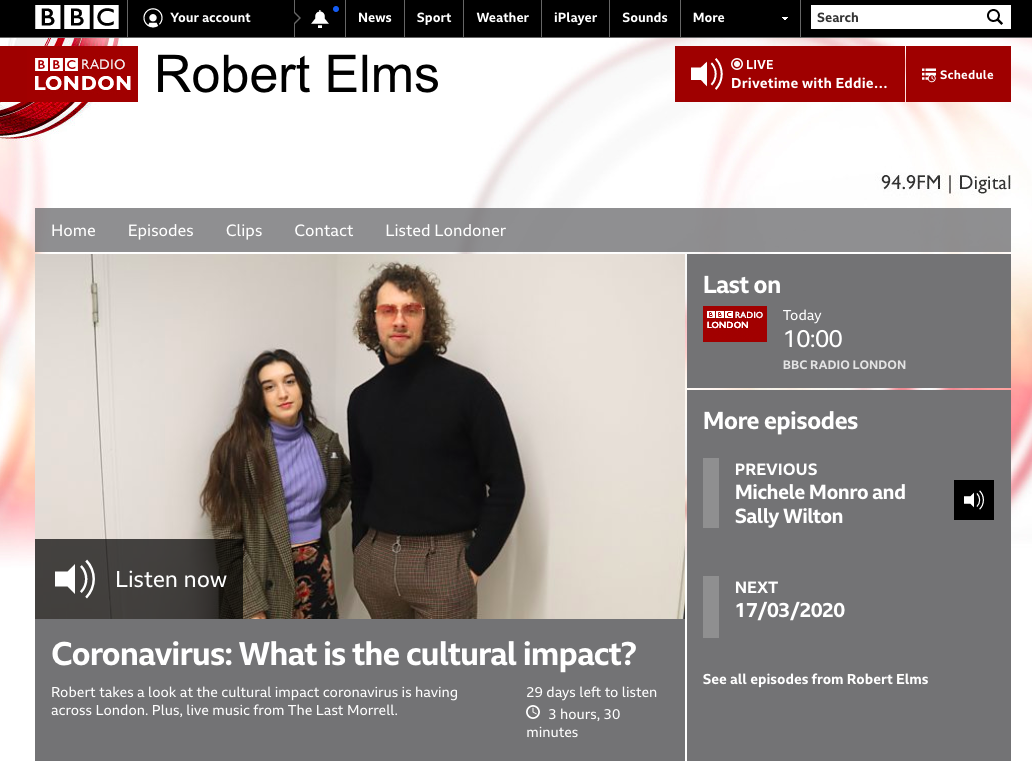This screenshot has width=1032, height=771.
Task: Play live Drivetime with Eddie speaker icon
Action: pos(706,74)
